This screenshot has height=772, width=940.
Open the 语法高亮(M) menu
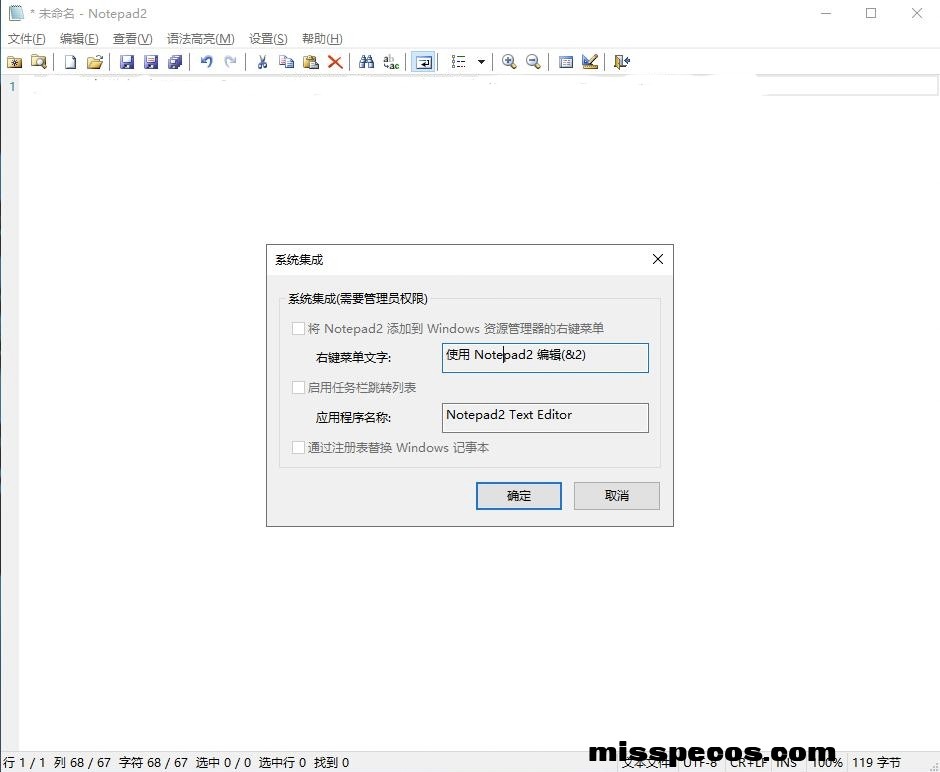click(200, 39)
